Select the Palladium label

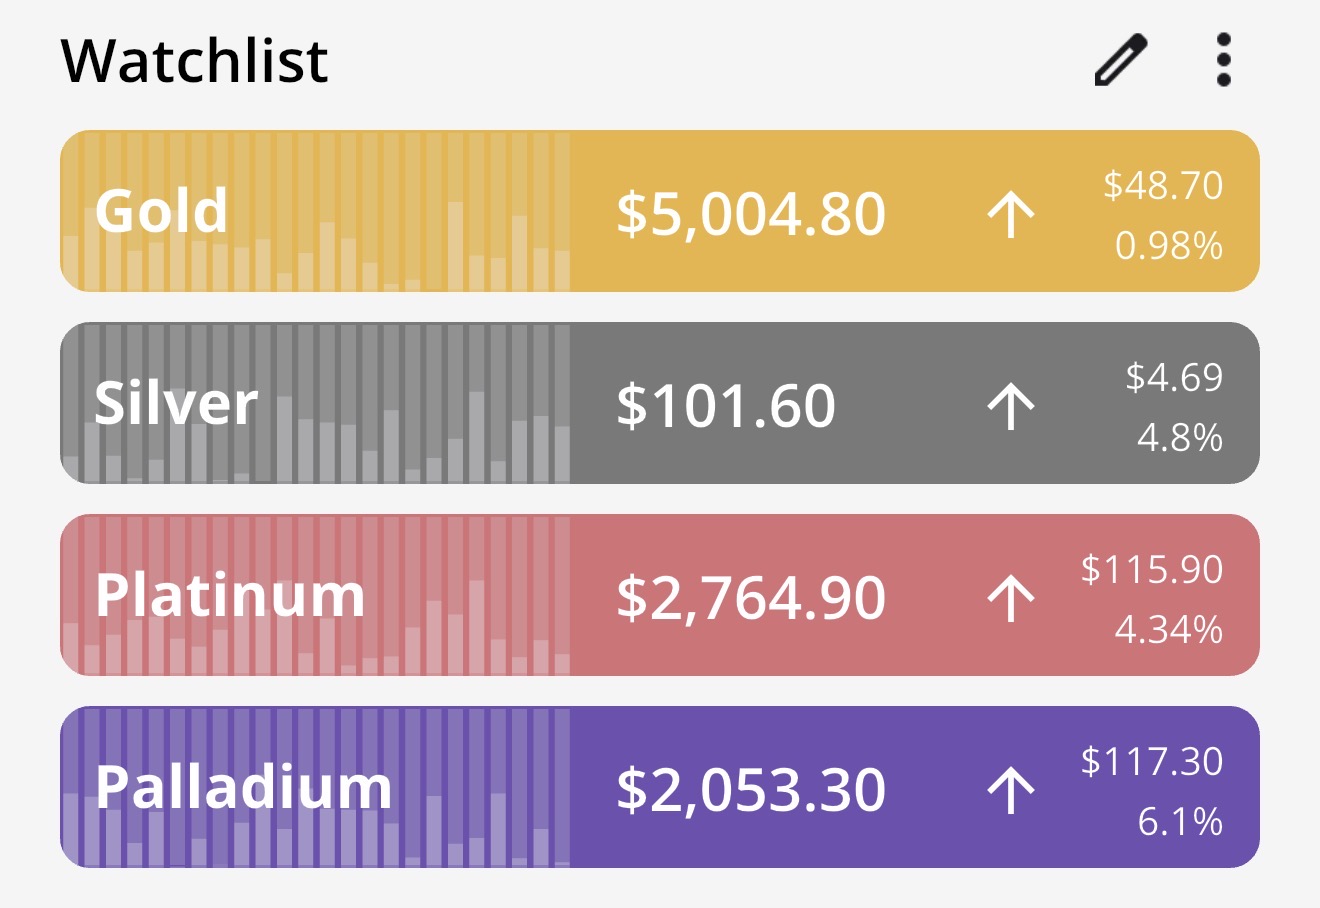(244, 787)
